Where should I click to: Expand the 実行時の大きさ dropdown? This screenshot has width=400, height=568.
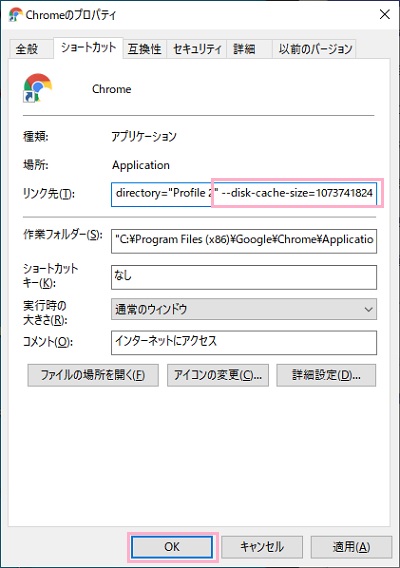[244, 309]
